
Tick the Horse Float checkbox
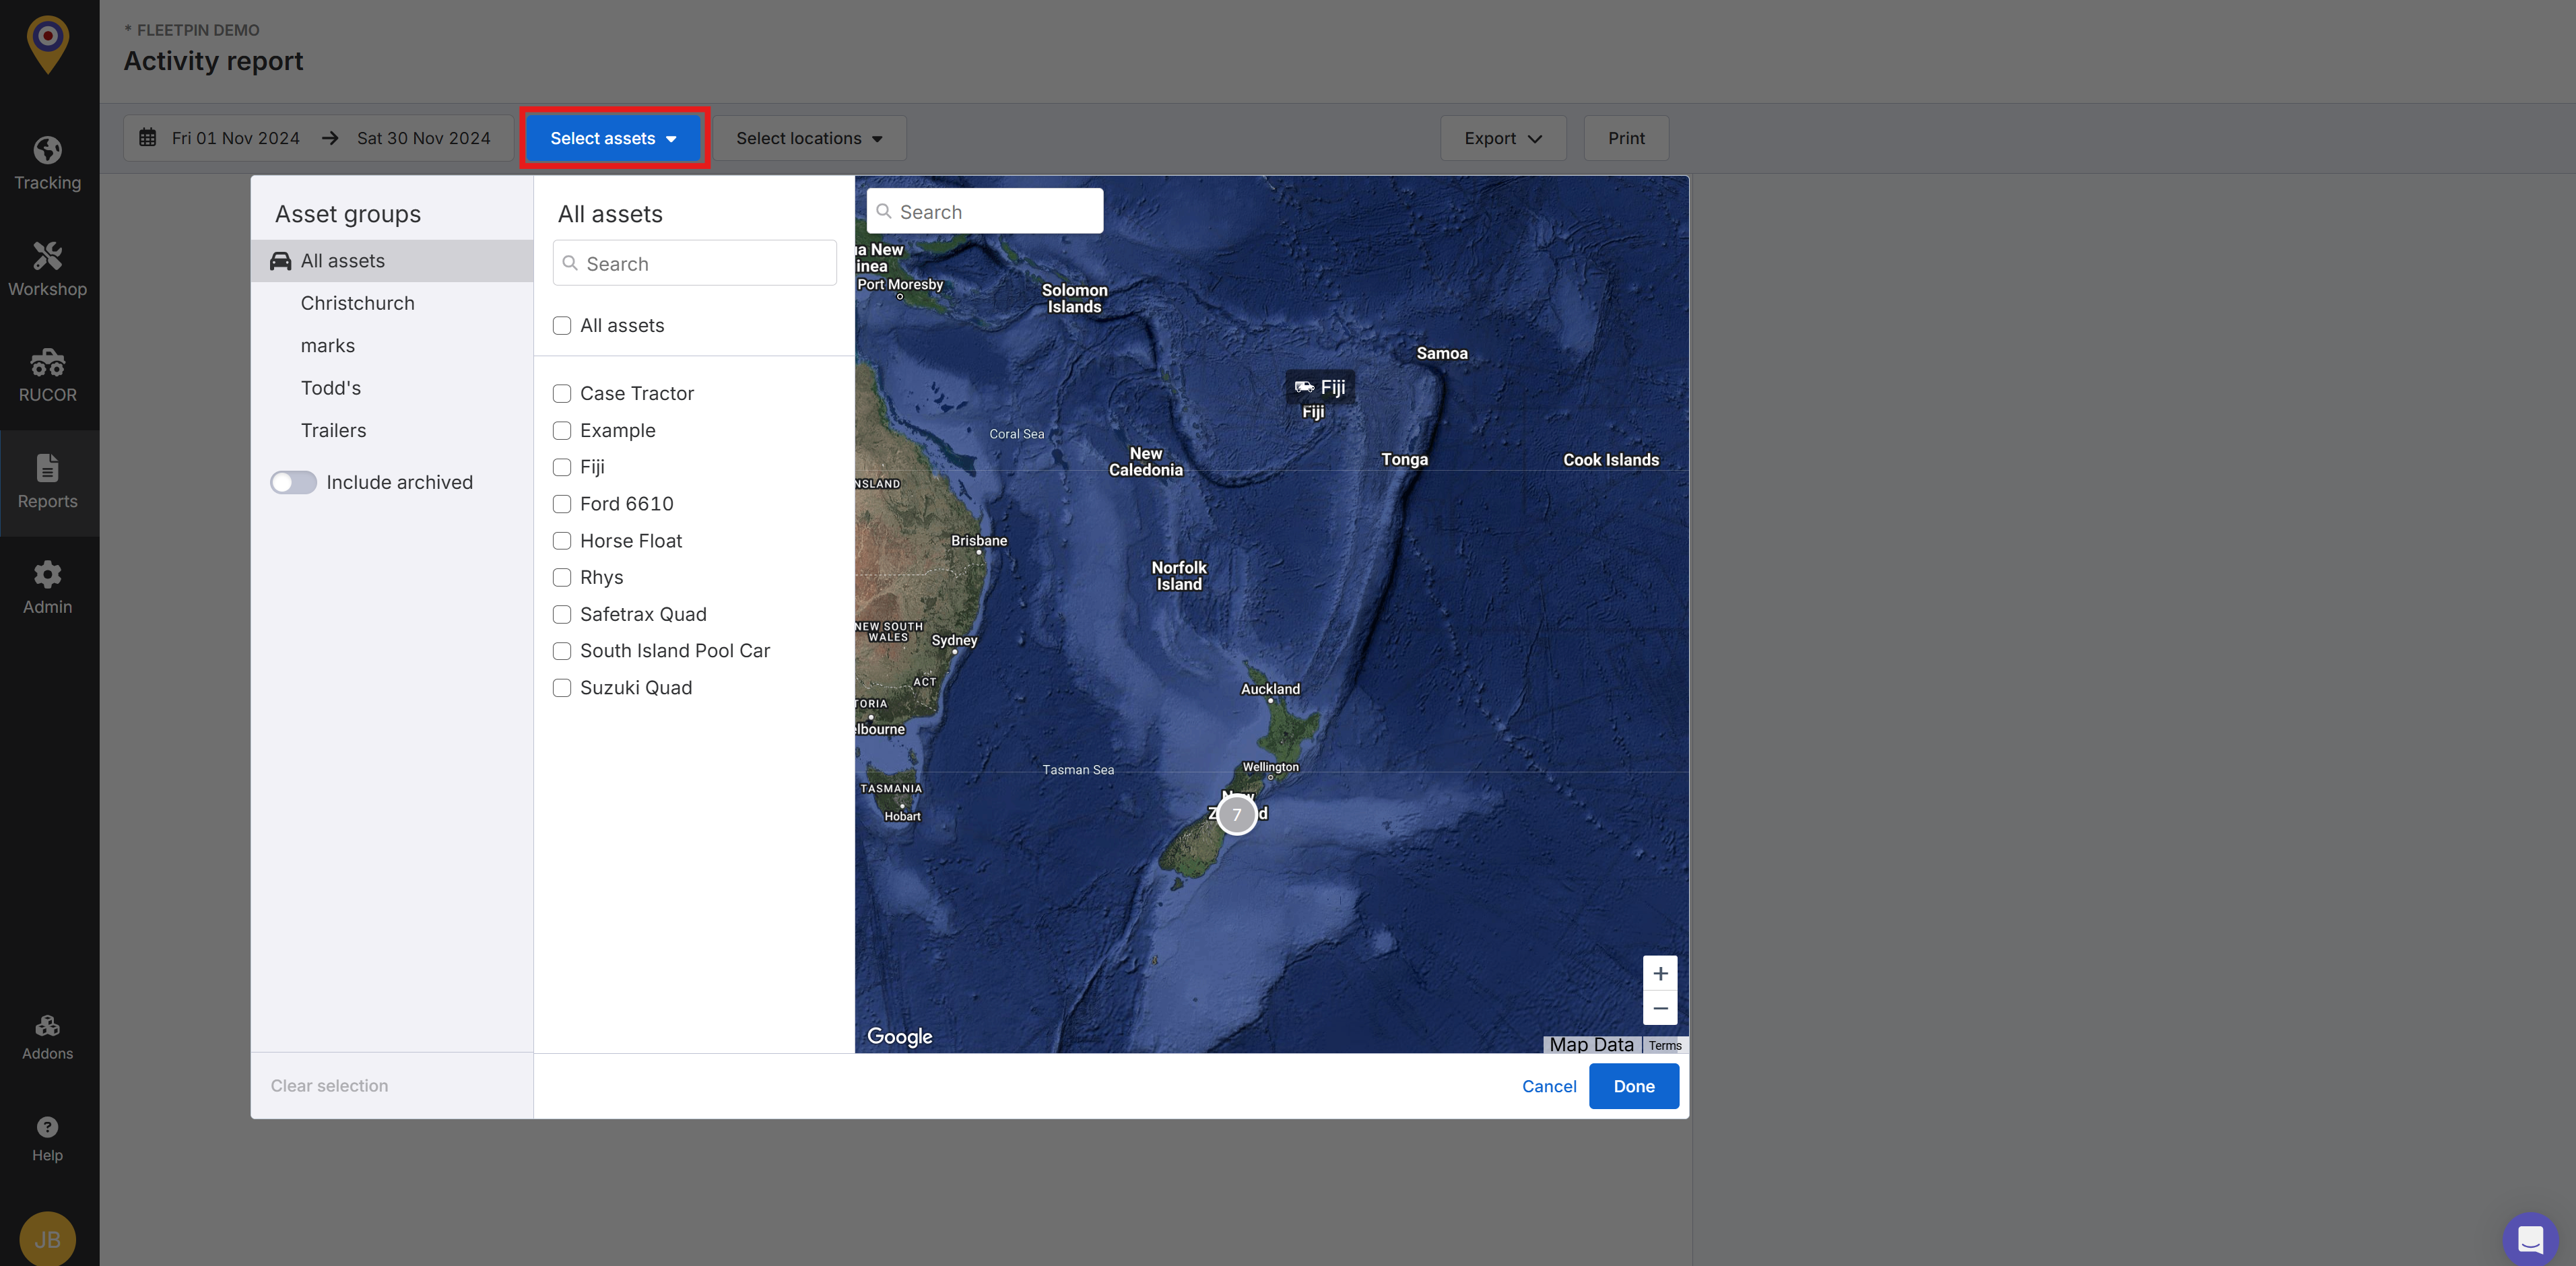[x=562, y=541]
